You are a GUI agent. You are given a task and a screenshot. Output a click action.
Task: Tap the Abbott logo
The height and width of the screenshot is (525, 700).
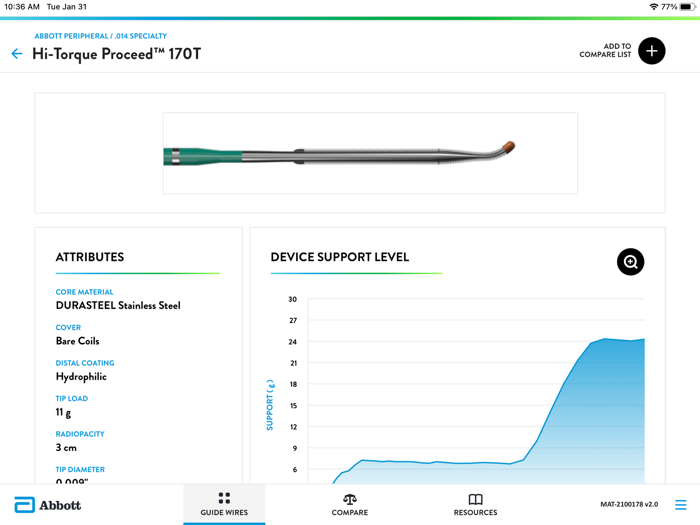[x=48, y=505]
